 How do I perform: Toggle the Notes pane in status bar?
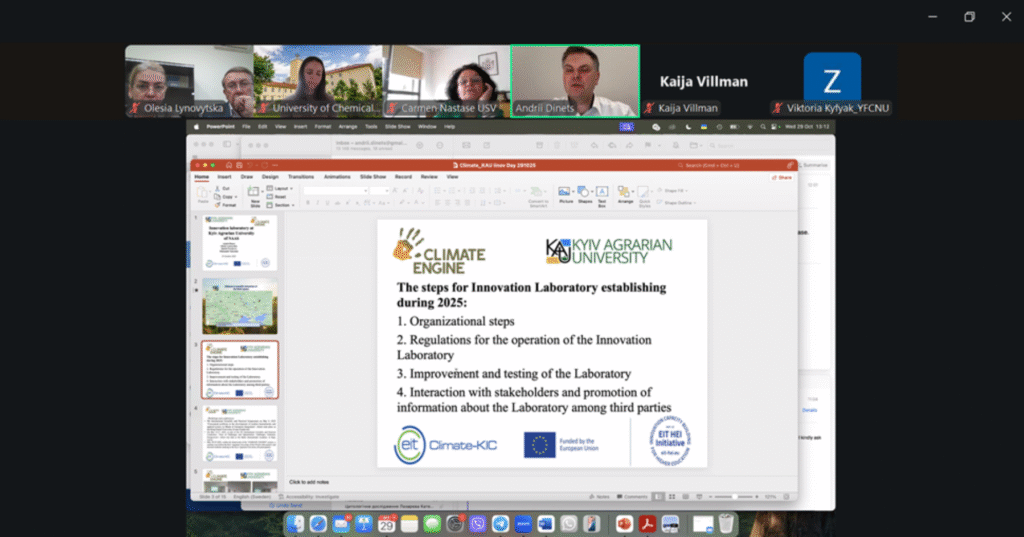[600, 496]
